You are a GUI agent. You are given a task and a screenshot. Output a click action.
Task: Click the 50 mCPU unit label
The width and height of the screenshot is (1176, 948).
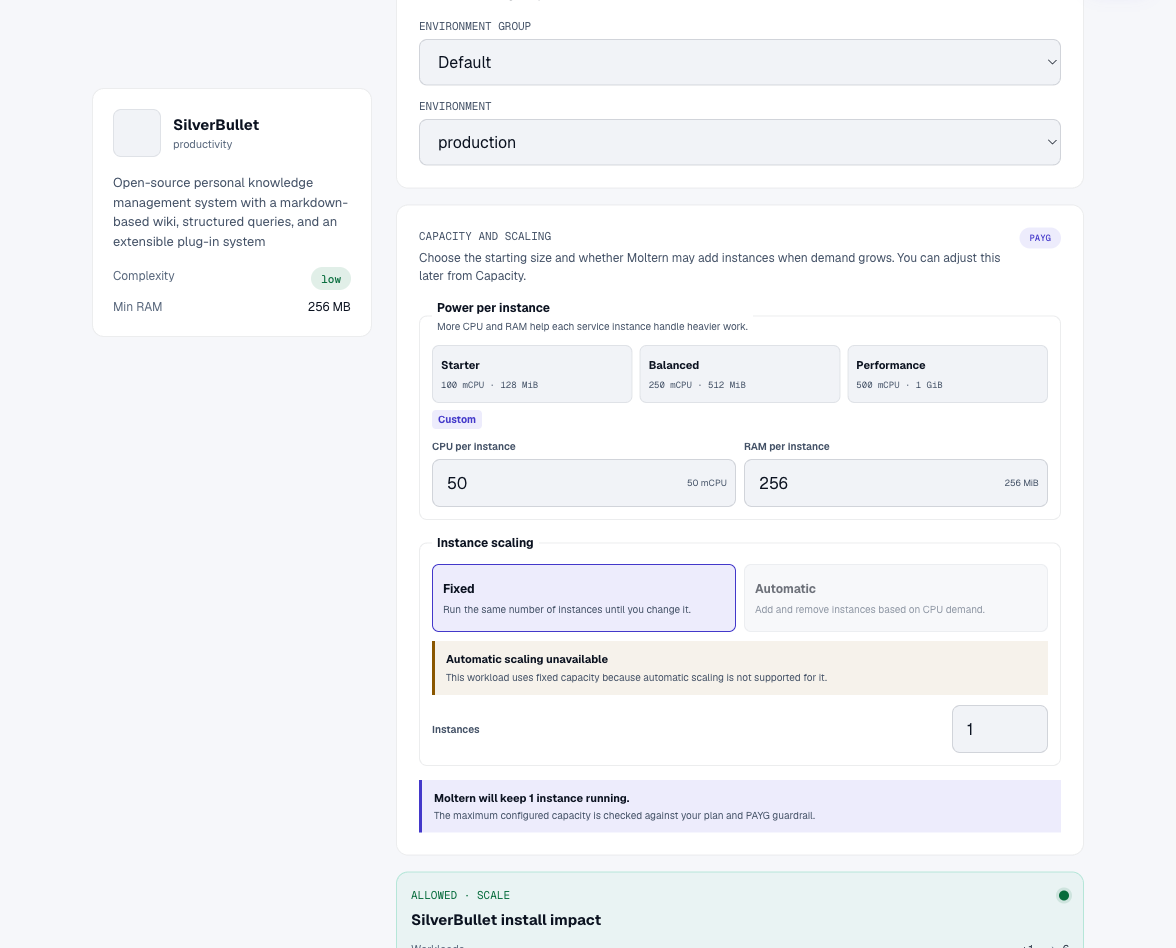point(706,483)
